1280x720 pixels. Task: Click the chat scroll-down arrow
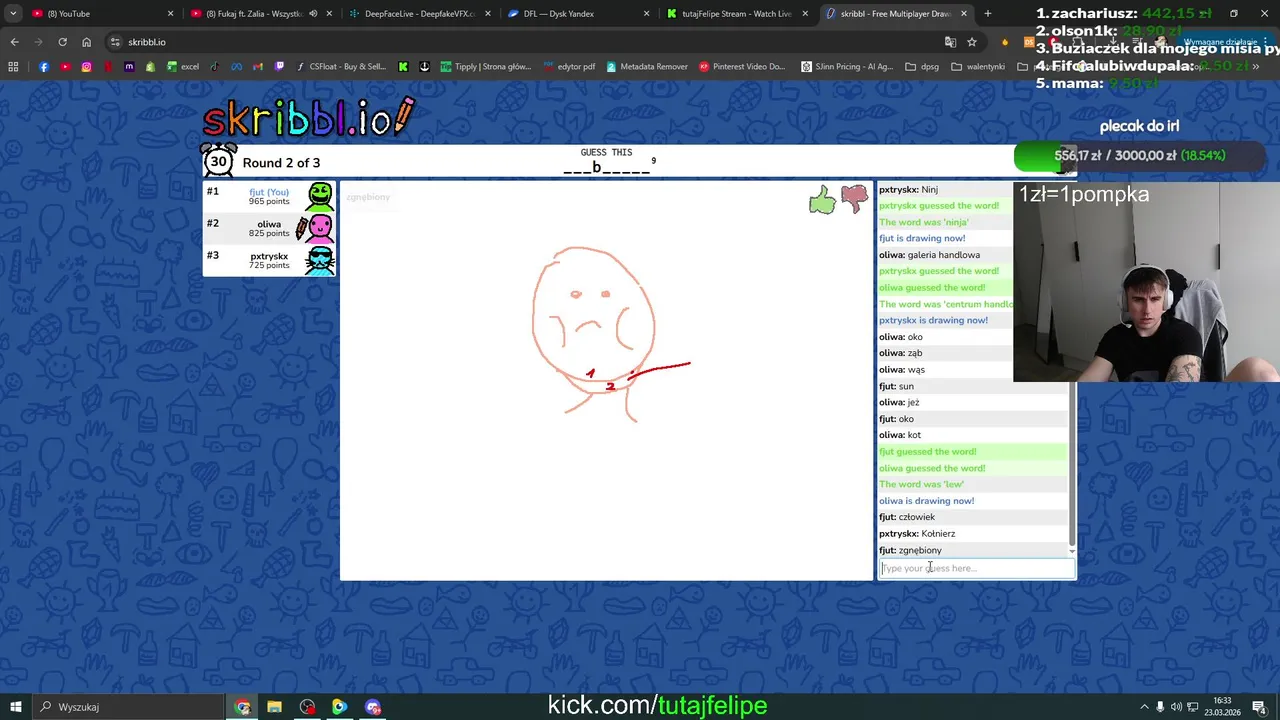coord(1072,551)
